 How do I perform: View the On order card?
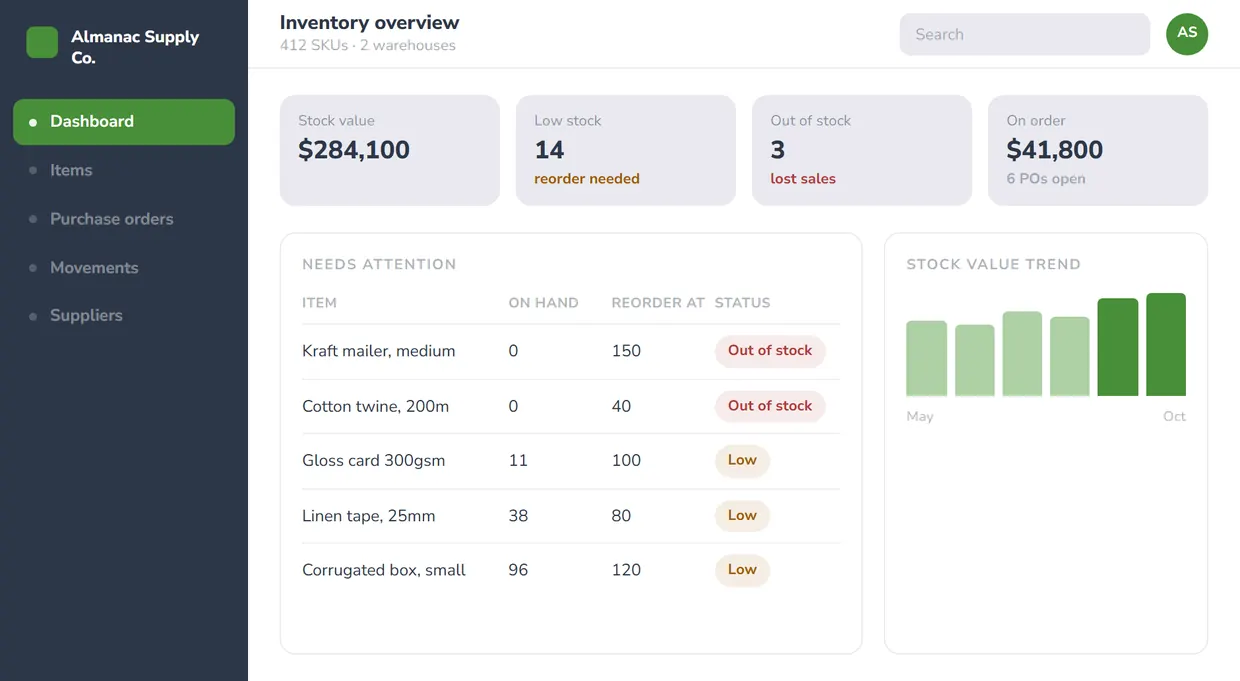point(1098,150)
